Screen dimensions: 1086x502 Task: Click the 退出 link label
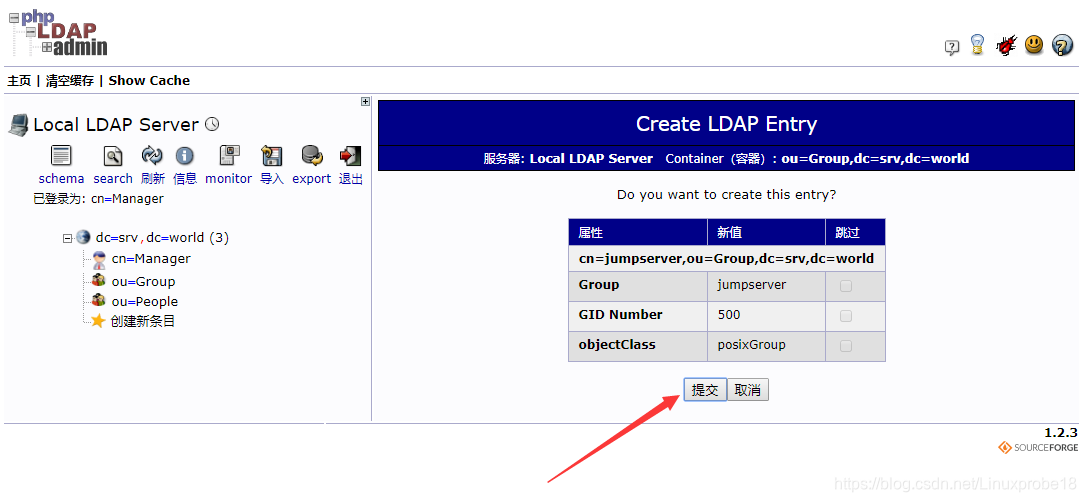(350, 179)
